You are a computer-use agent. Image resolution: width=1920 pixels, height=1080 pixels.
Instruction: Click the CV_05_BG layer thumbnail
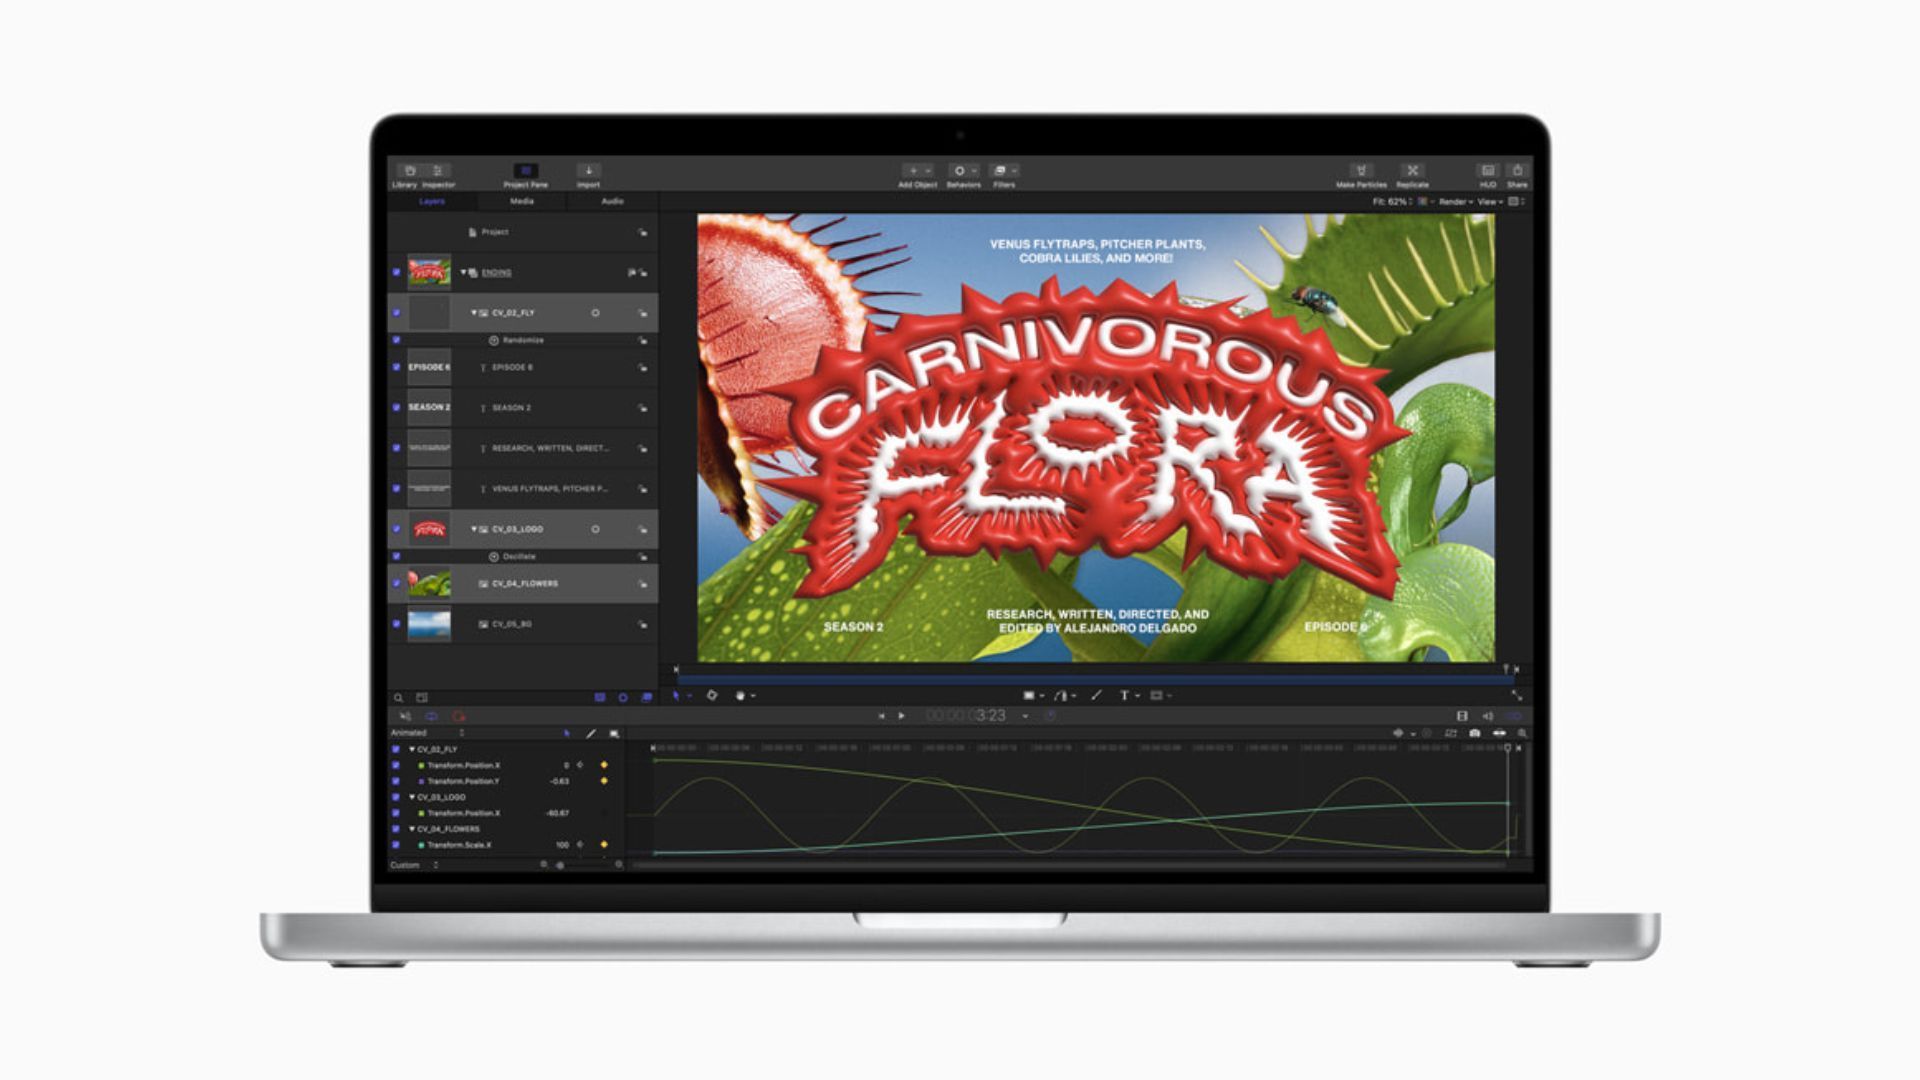pos(429,624)
